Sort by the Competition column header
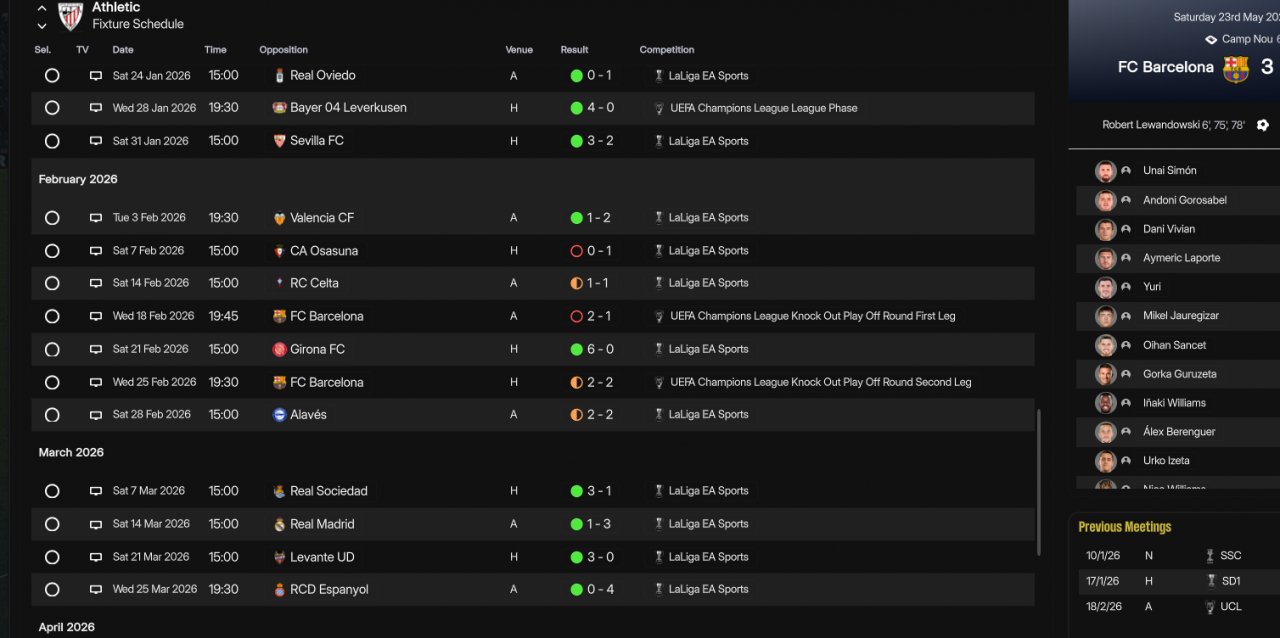The height and width of the screenshot is (638, 1280). tap(667, 50)
